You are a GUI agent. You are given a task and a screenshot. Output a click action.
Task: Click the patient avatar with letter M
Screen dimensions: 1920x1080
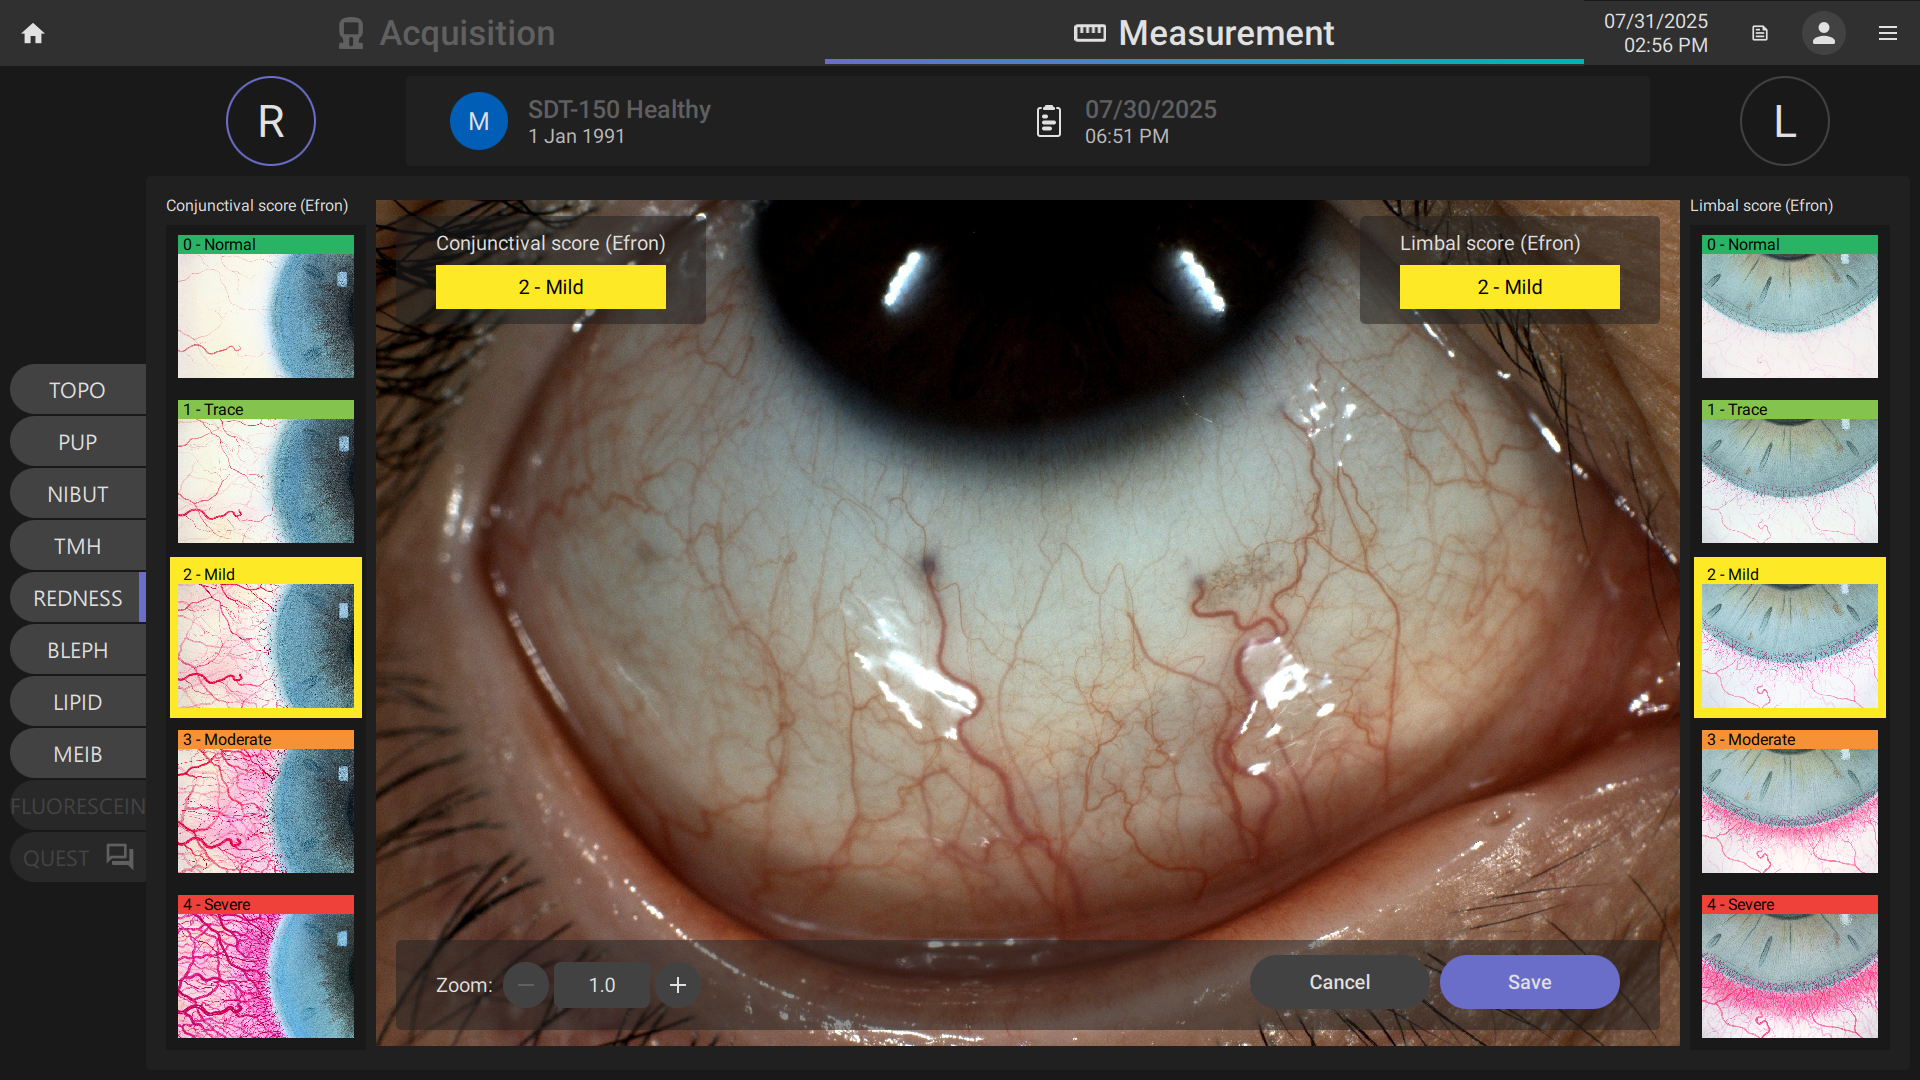[x=479, y=120]
